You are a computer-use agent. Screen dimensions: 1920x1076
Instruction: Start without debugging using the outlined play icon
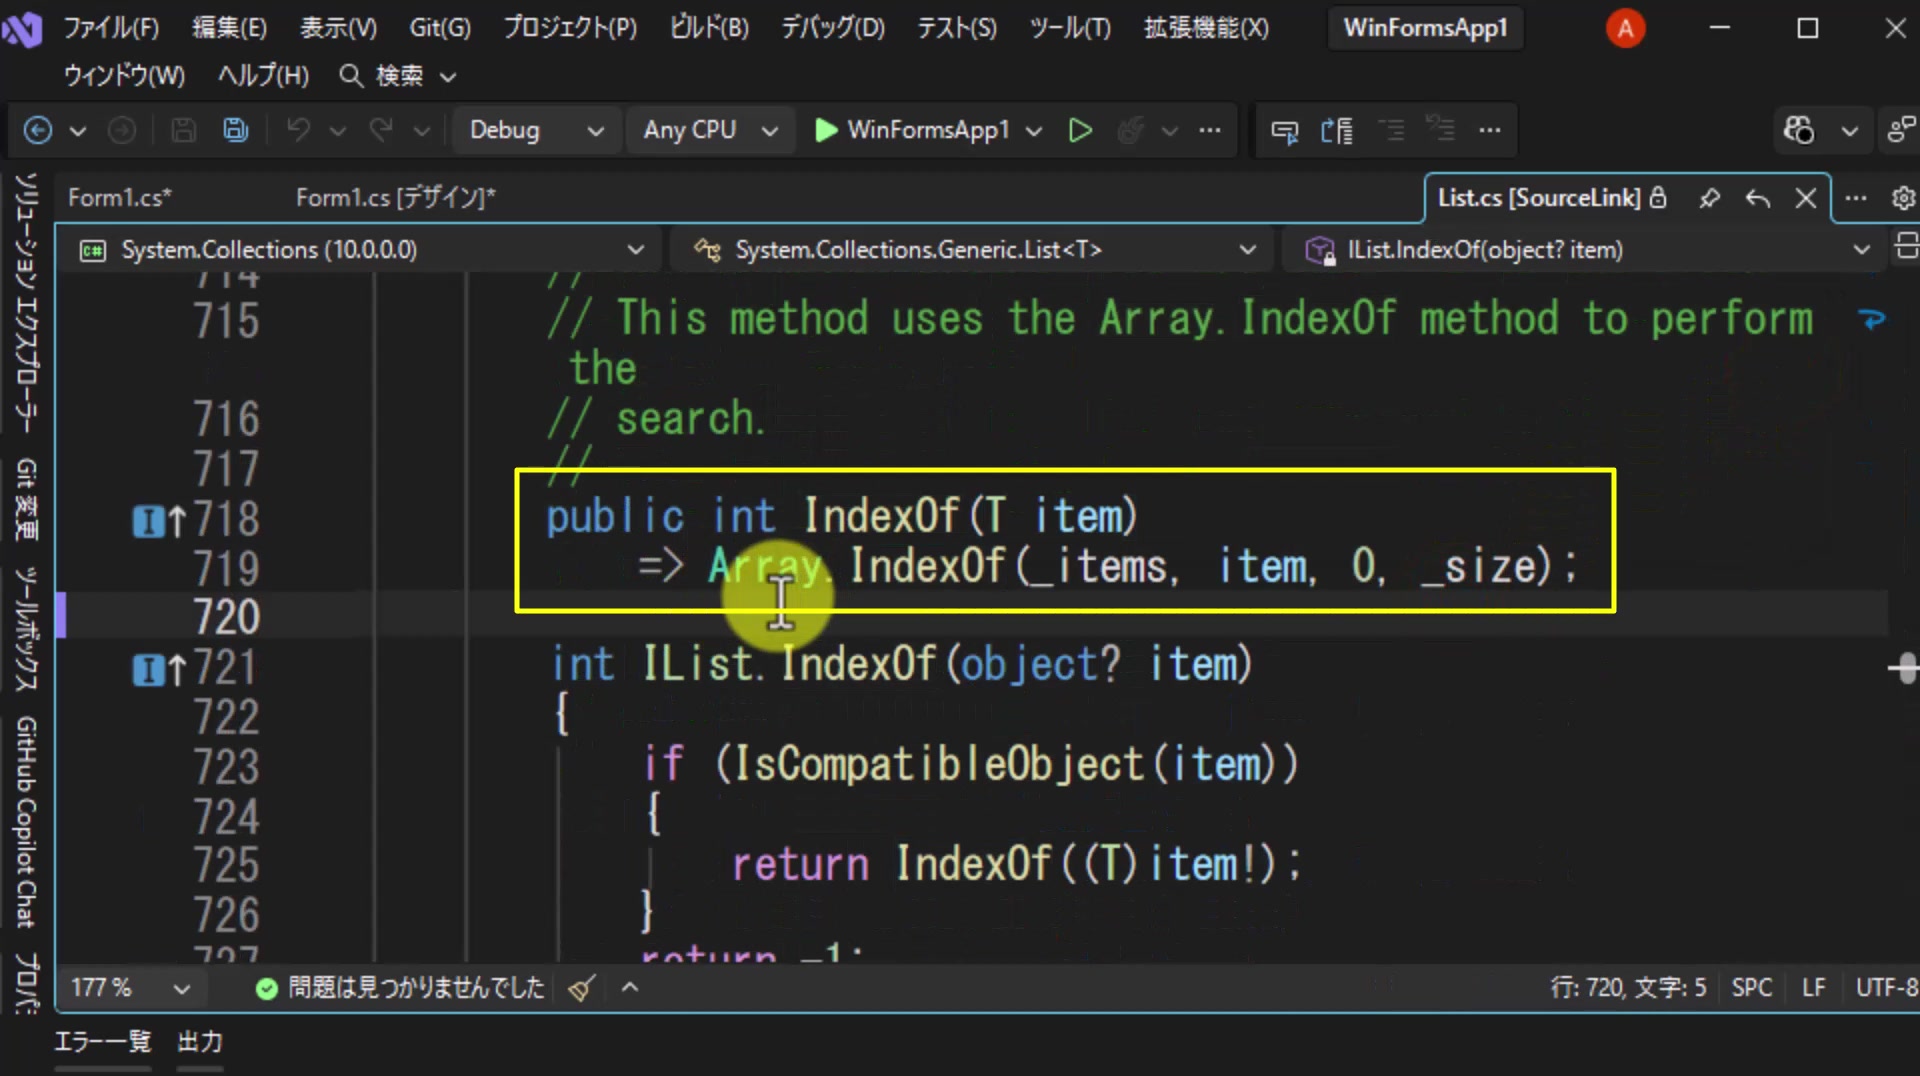click(x=1080, y=130)
